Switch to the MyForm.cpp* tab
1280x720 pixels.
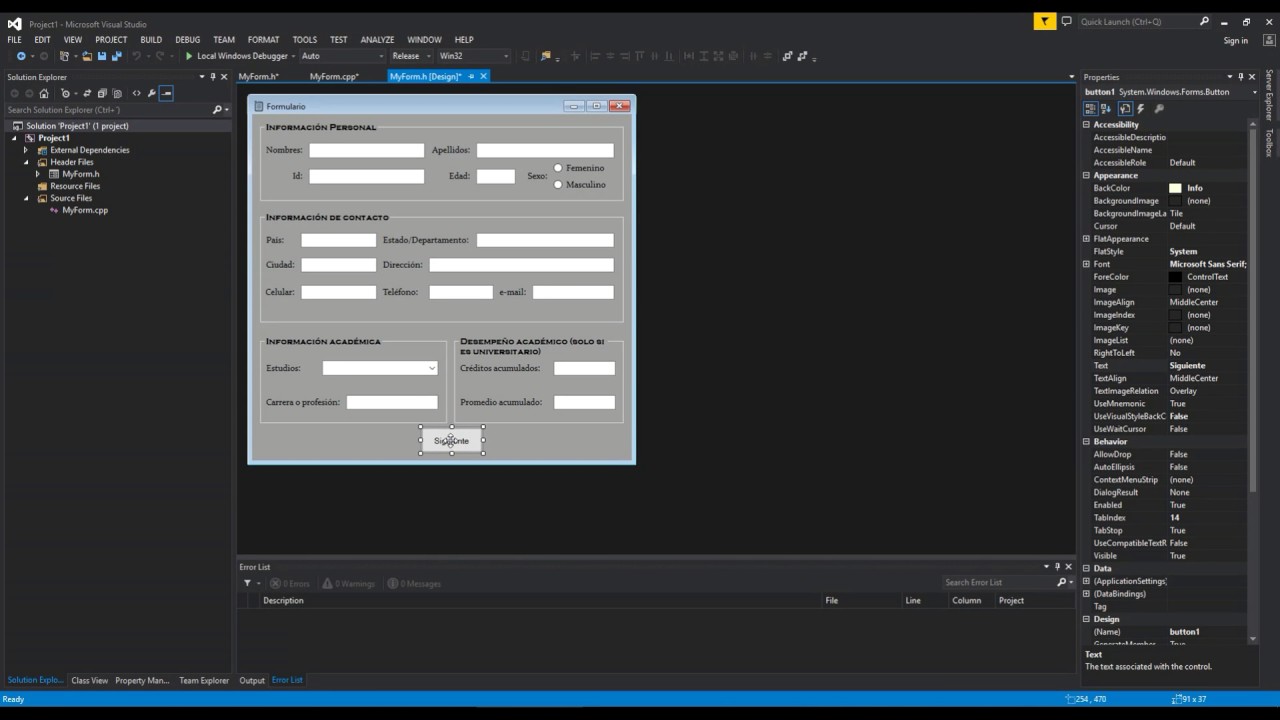pyautogui.click(x=334, y=76)
